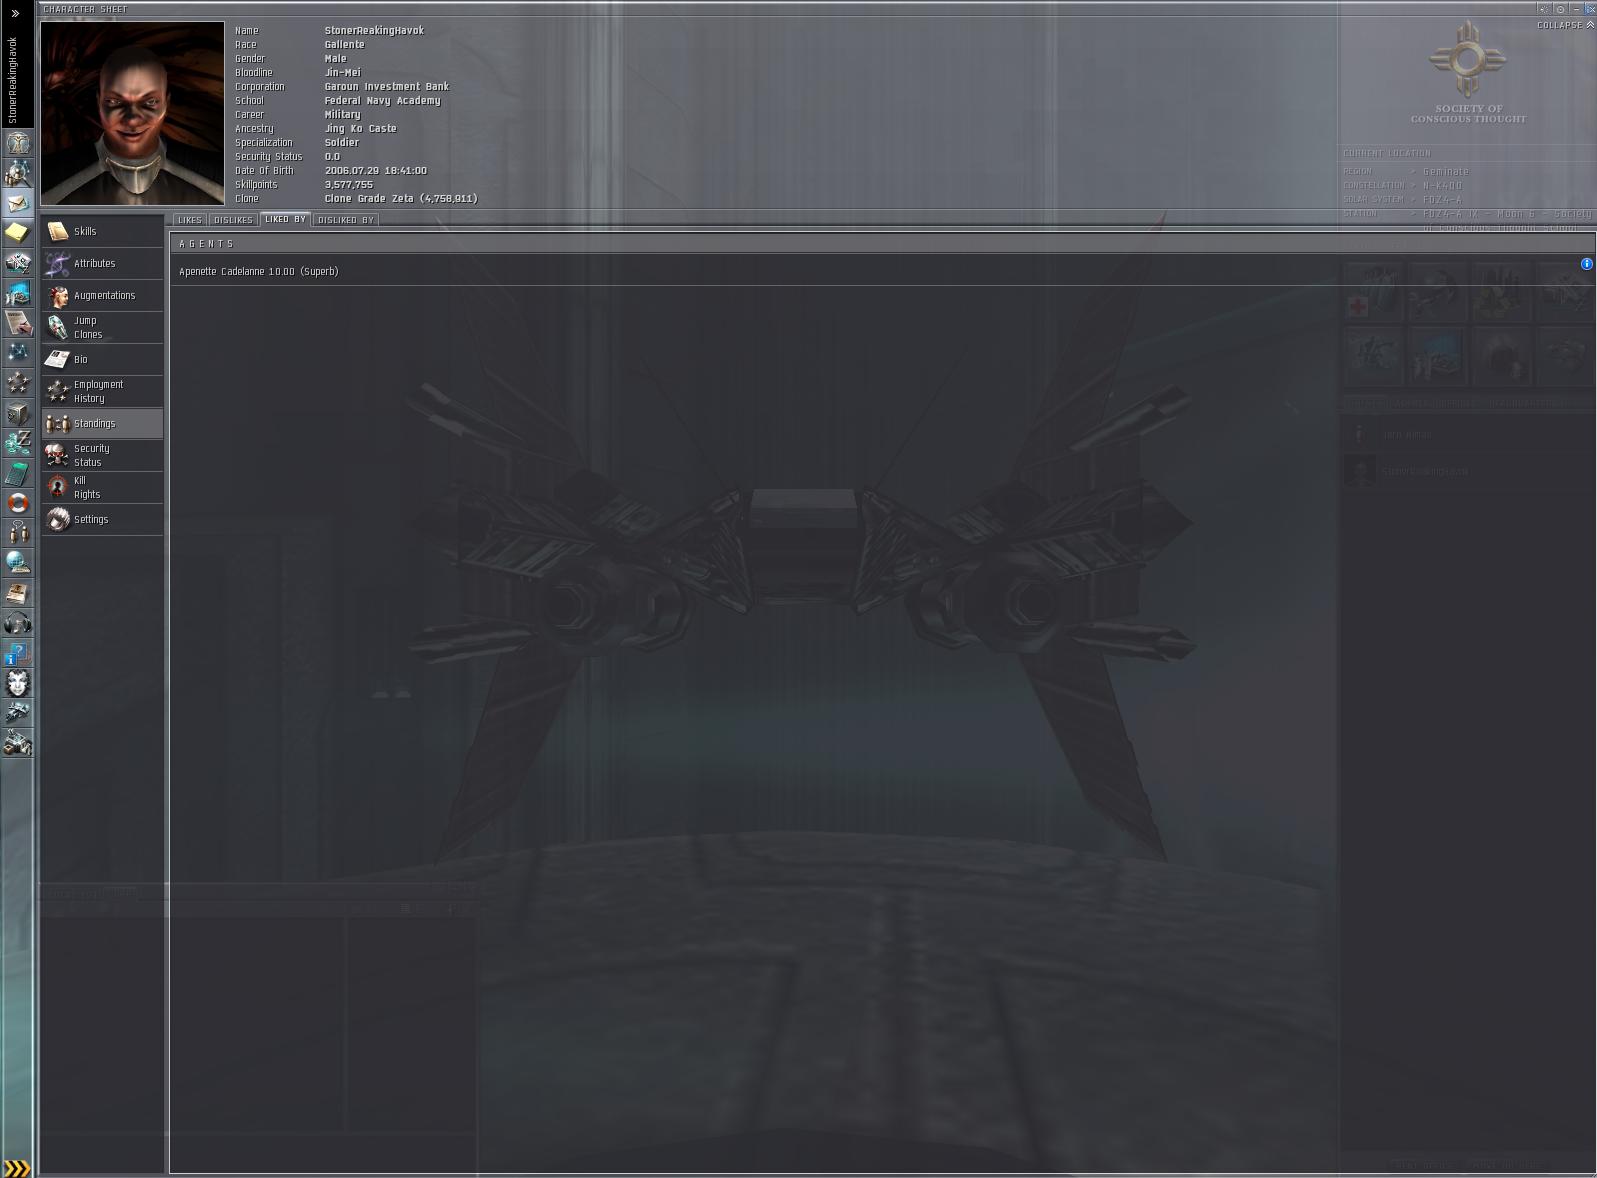Collapse the character sheet header

1565,25
